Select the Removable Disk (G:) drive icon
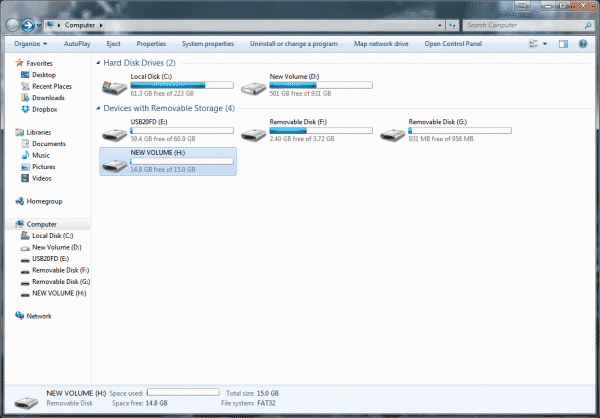This screenshot has width=600, height=418. (393, 134)
